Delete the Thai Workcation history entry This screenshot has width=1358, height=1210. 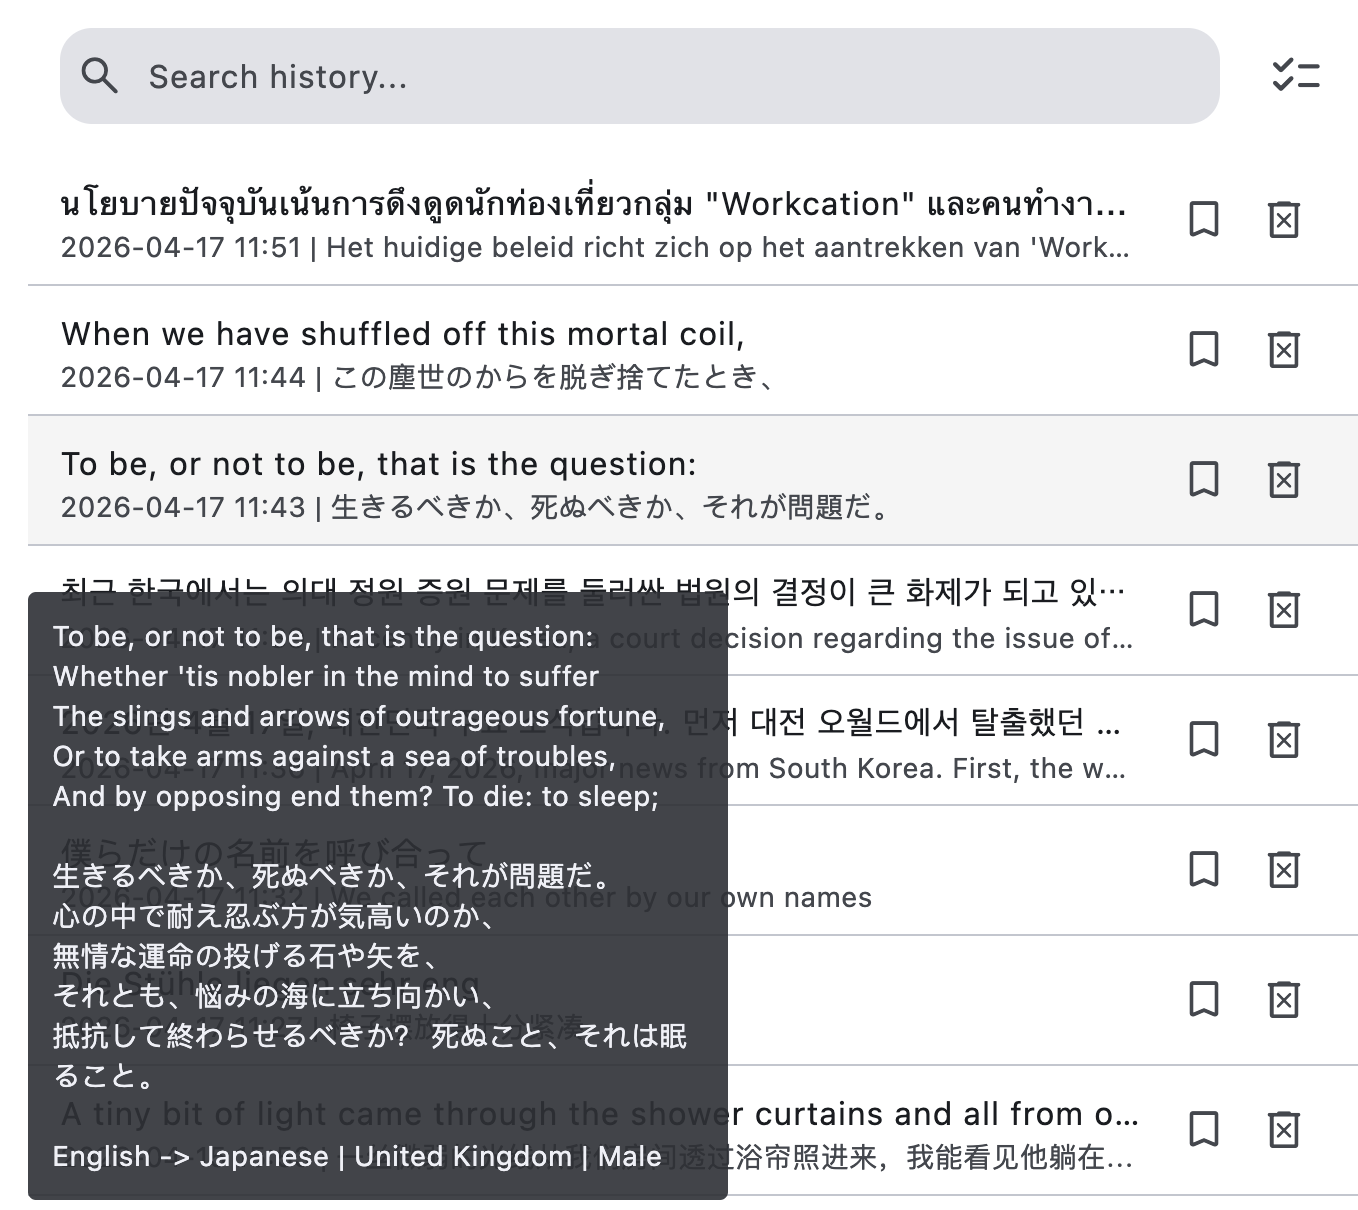(x=1284, y=219)
